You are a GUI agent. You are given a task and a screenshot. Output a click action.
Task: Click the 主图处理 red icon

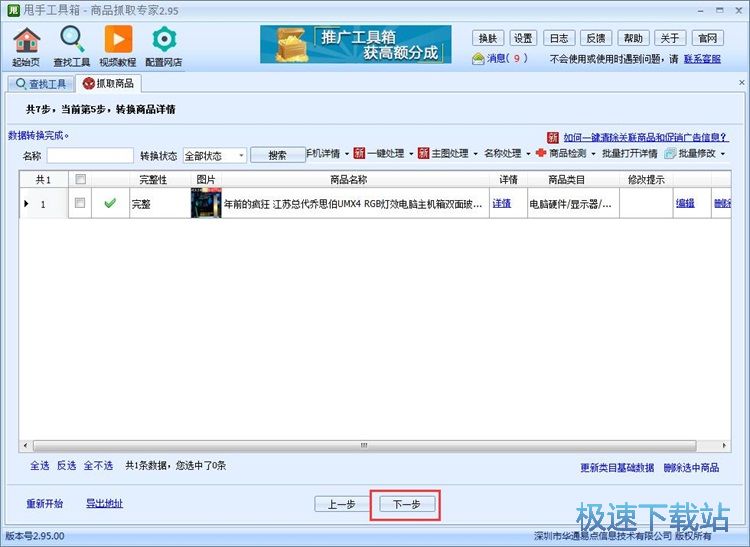pos(423,153)
